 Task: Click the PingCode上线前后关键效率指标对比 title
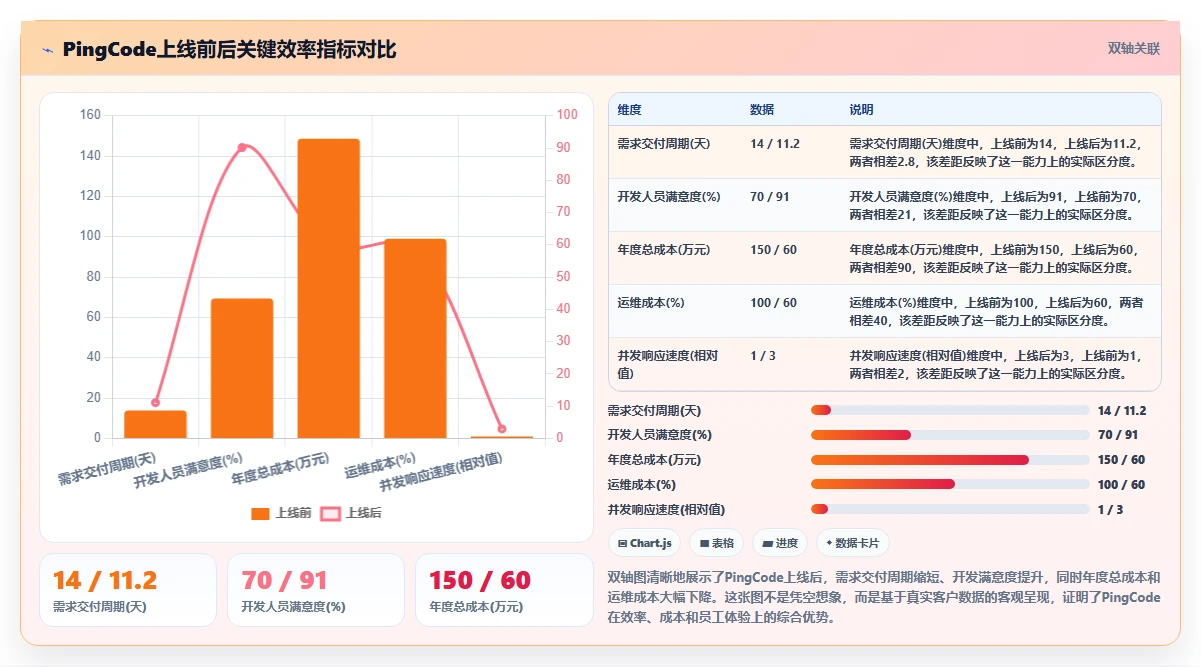[x=229, y=50]
